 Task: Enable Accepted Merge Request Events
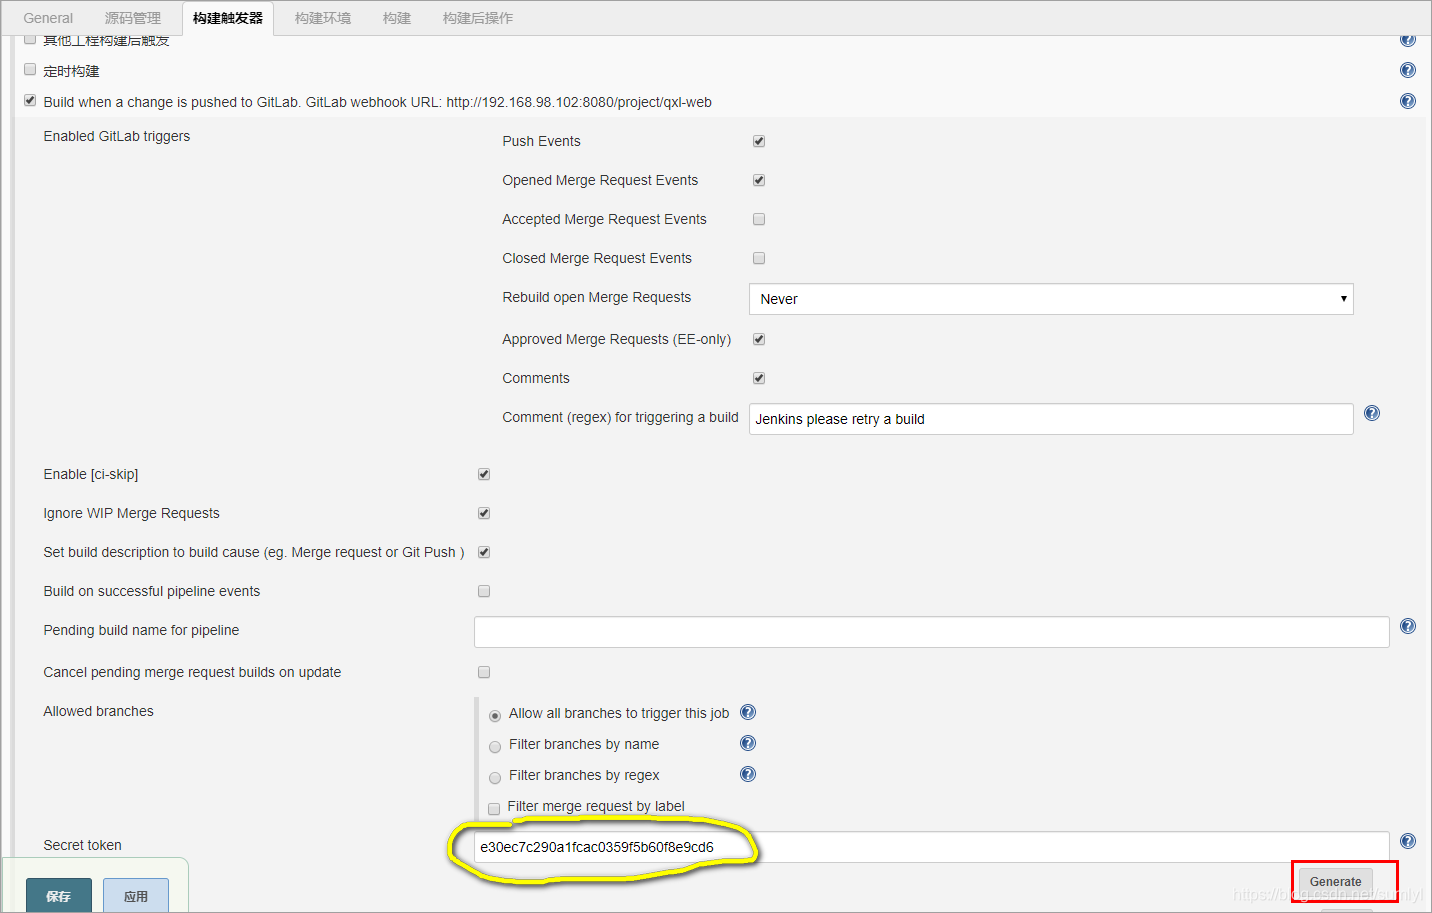759,219
